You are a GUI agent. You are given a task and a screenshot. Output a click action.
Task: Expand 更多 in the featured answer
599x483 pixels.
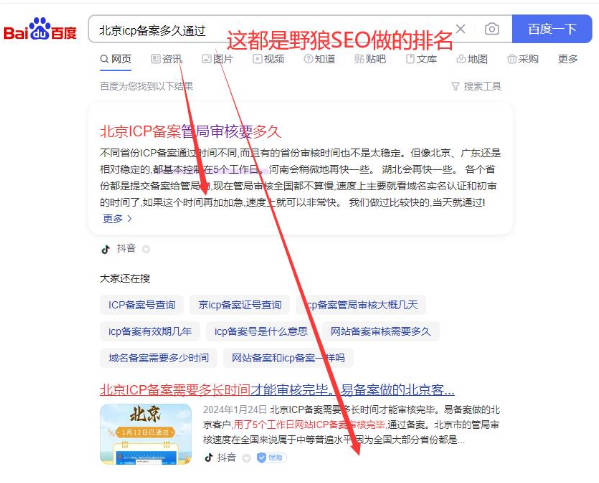coord(117,219)
